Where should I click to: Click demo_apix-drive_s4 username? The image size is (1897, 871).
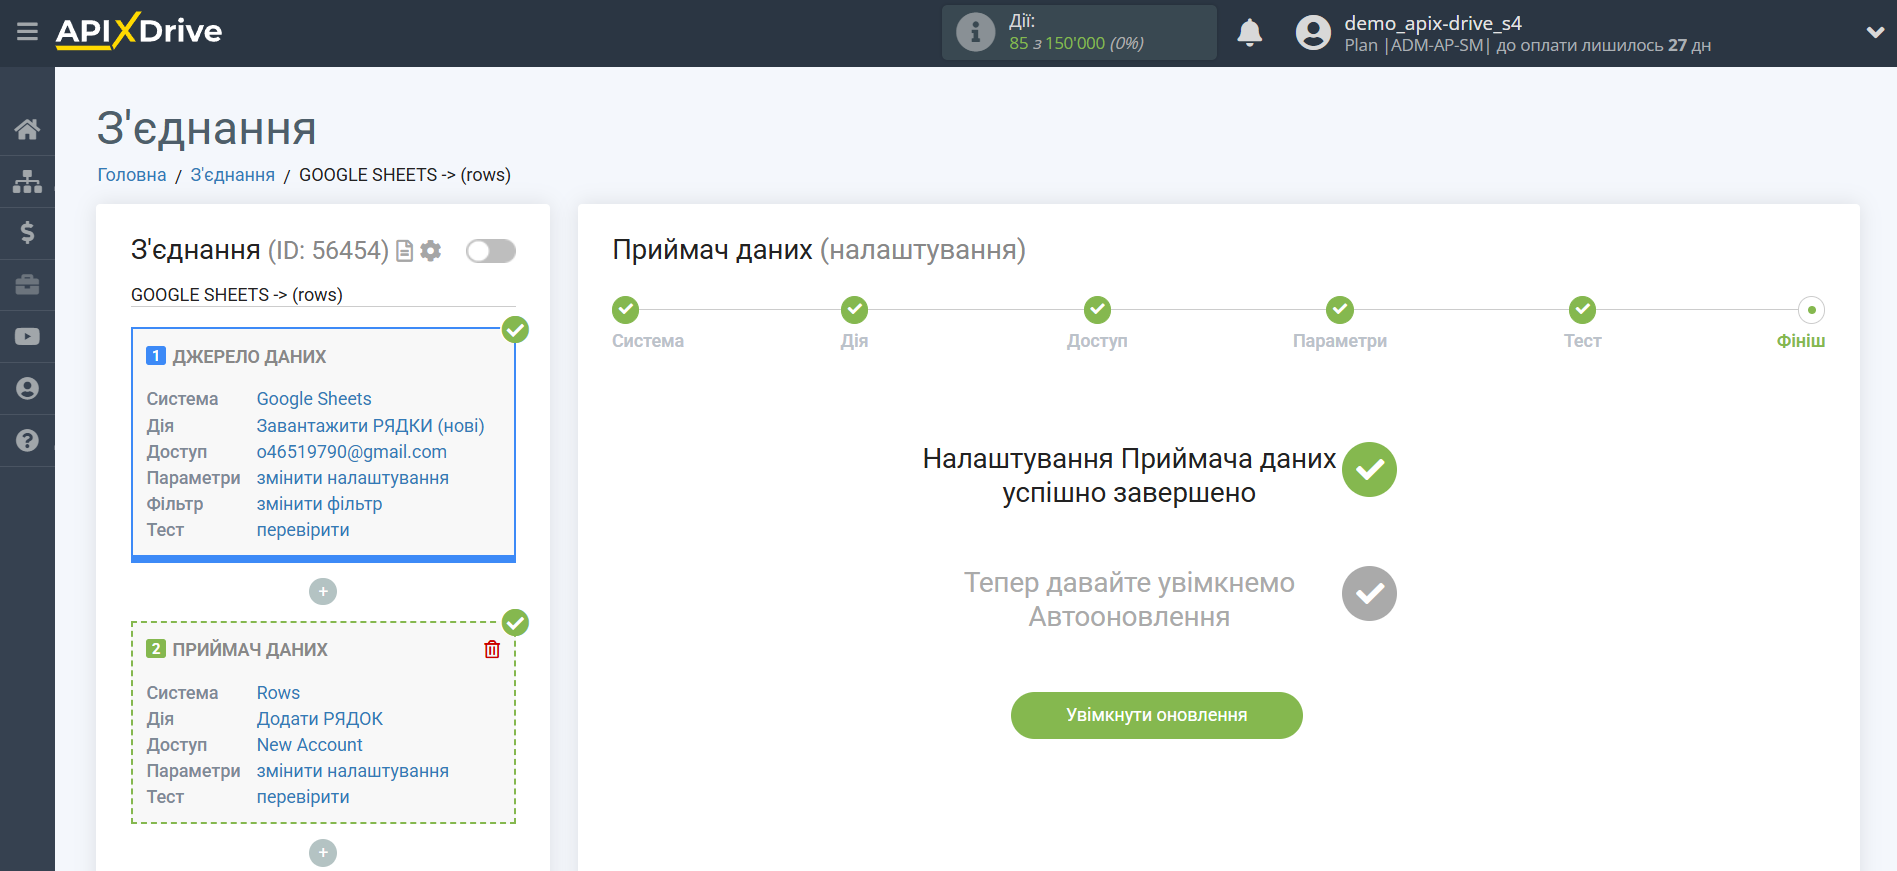pyautogui.click(x=1432, y=23)
